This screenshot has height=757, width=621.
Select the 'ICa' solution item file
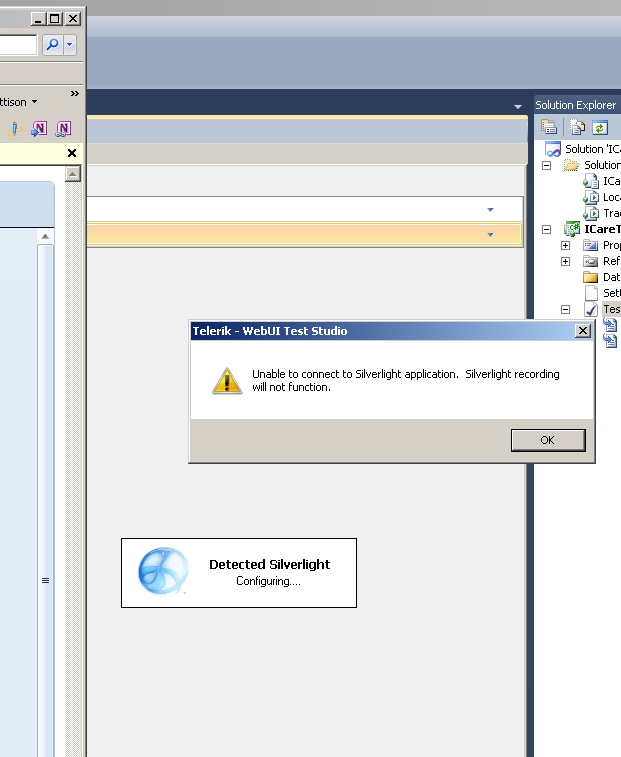tap(611, 181)
